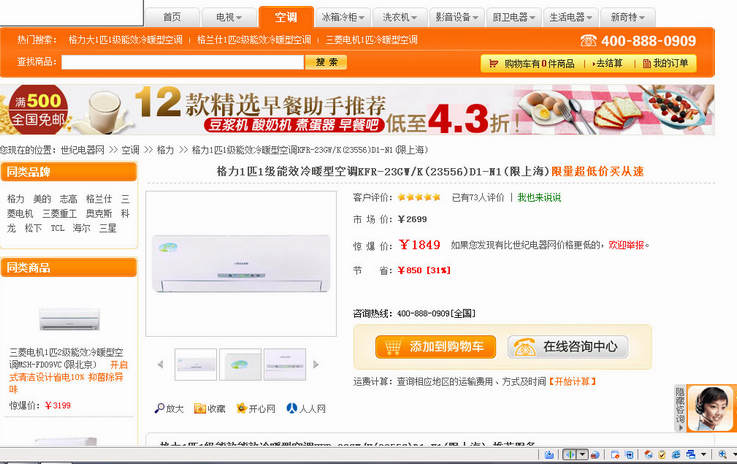Click the 放大 magnifier icon

pos(159,409)
